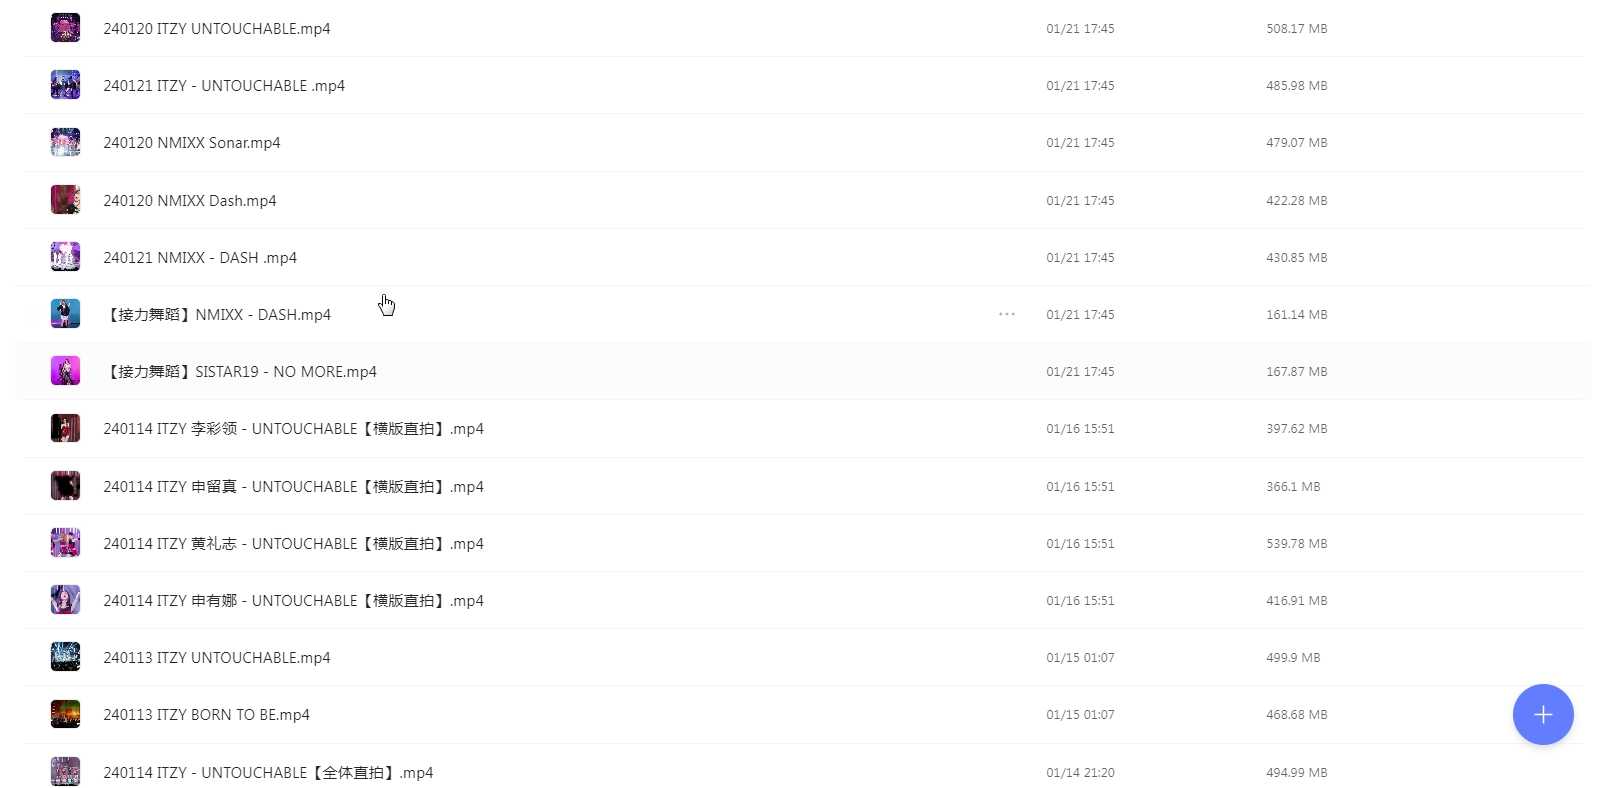1601x788 pixels.
Task: Open 240114 ITZY 黄礼志 - UNTOUCHABLE video
Action: (293, 544)
